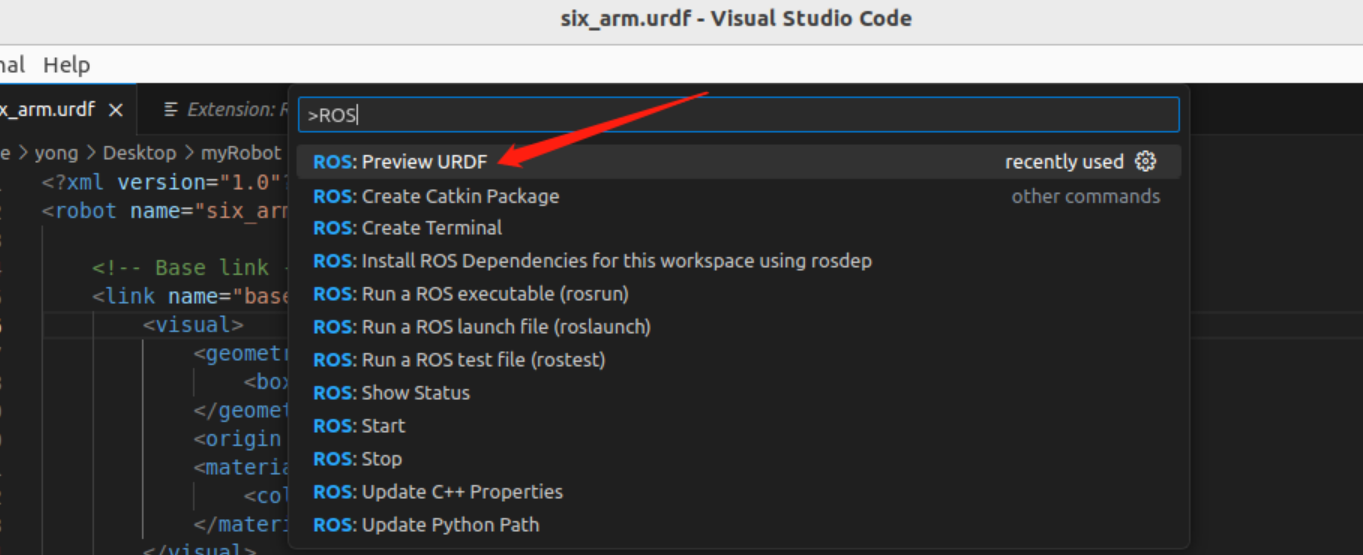Pick ROS: Run a ROS executable (rosrun)
Screen dimensions: 1363x555
[x=738, y=294]
